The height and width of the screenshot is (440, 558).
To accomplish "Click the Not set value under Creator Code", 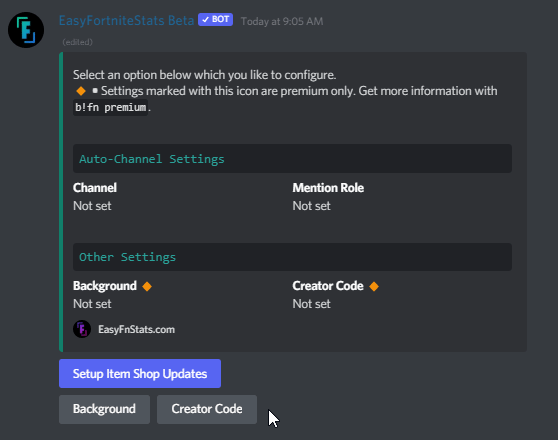I will pos(311,304).
